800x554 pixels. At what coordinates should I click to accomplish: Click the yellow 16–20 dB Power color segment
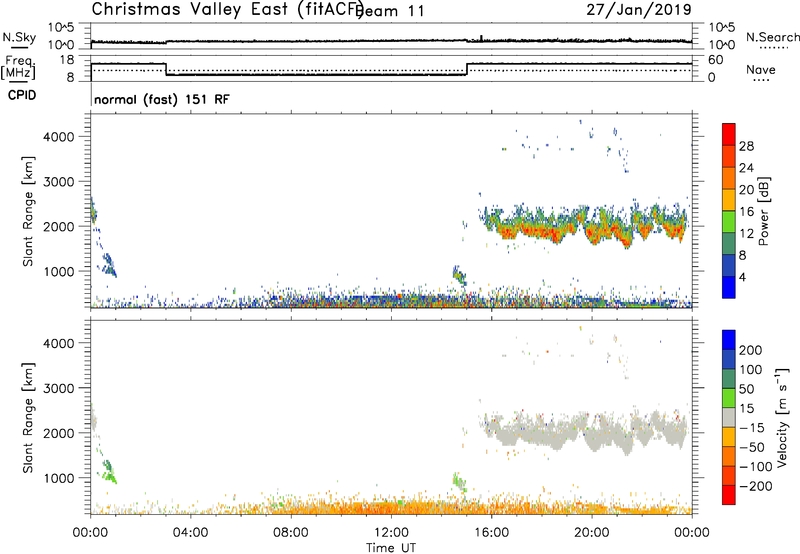[729, 199]
